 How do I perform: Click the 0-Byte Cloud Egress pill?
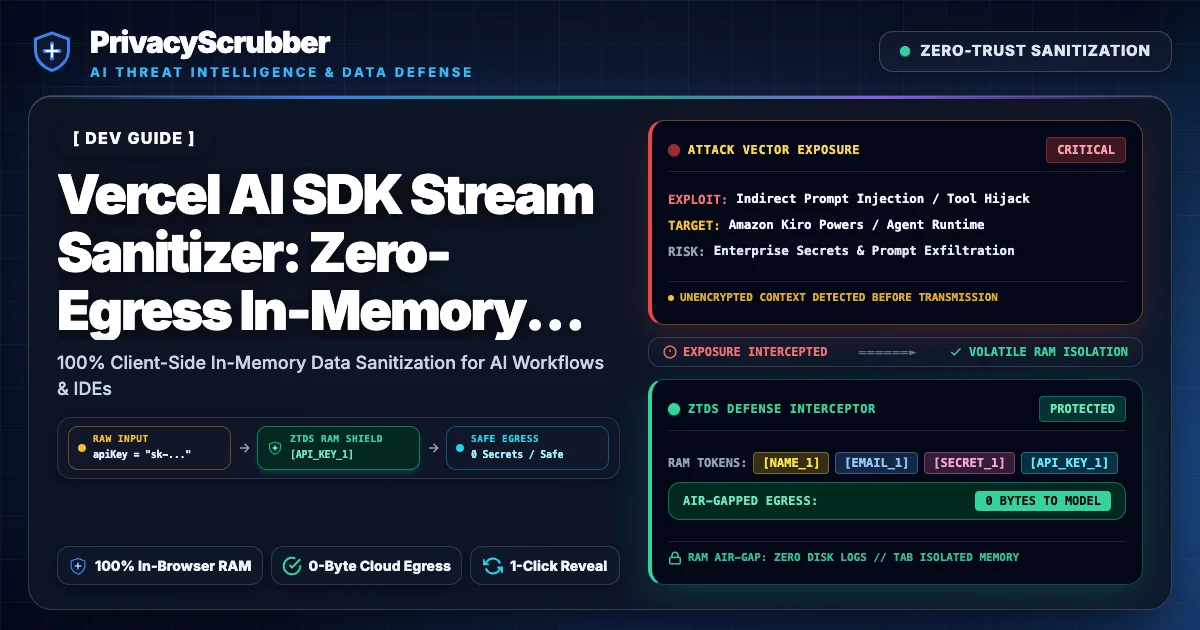(x=367, y=566)
